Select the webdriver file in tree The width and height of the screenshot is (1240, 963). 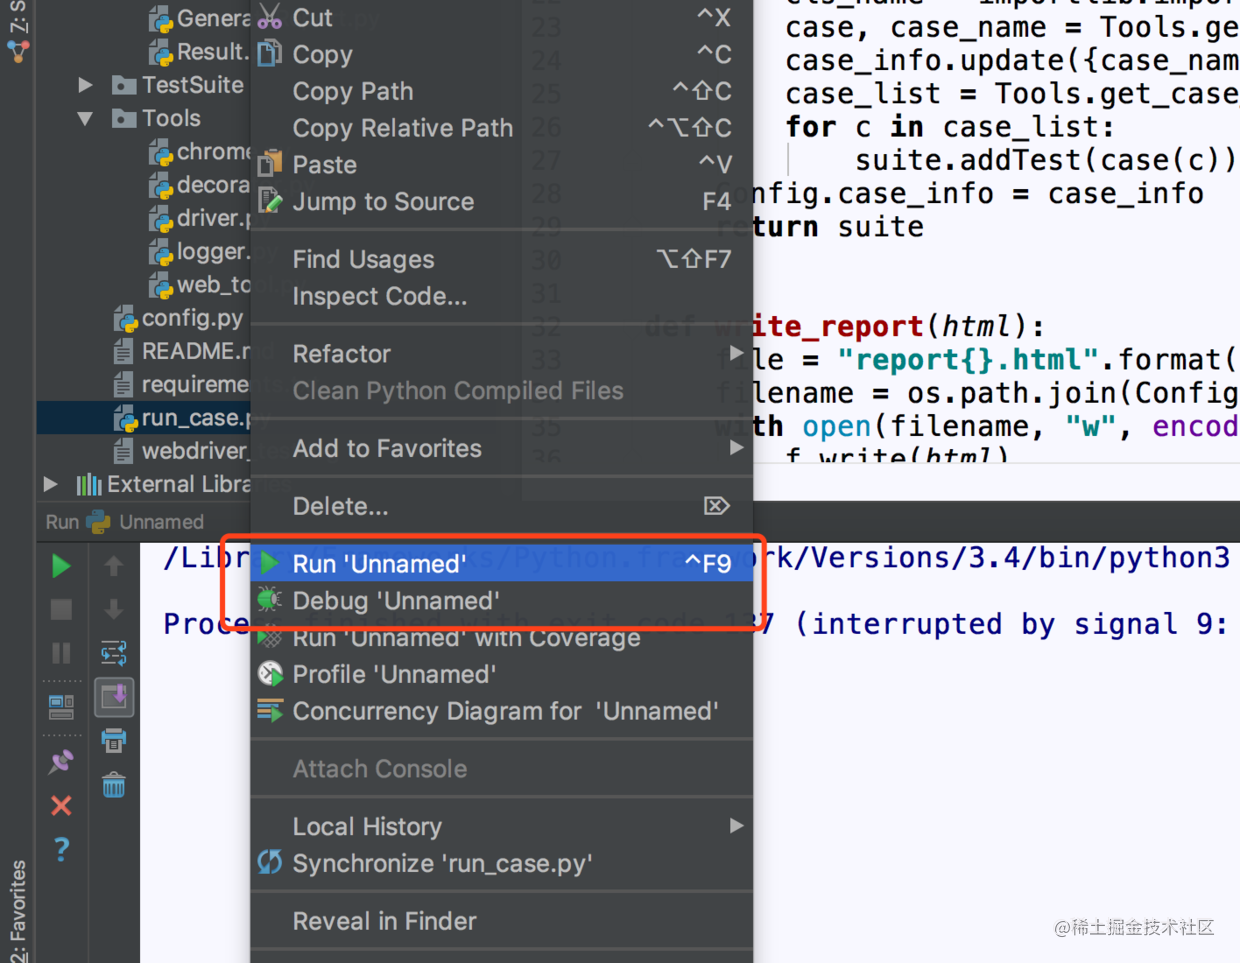click(195, 451)
